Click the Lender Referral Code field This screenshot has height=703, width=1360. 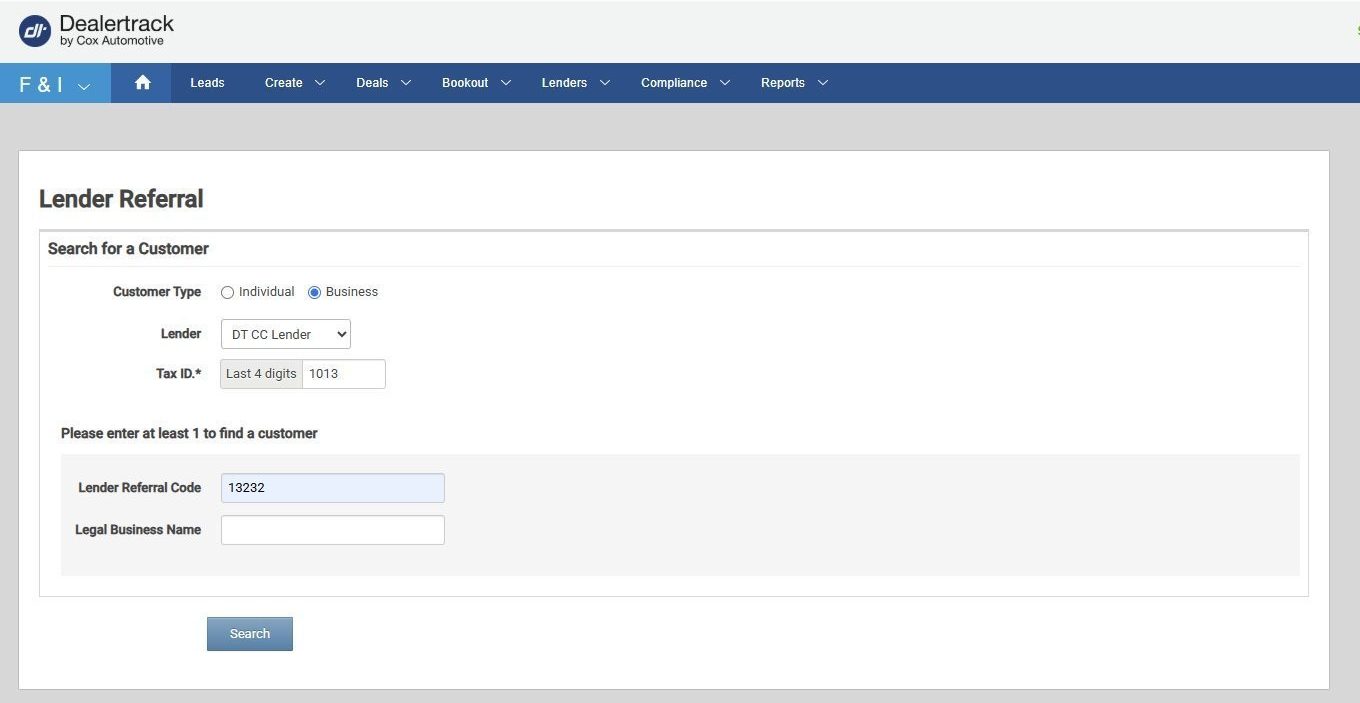tap(332, 488)
